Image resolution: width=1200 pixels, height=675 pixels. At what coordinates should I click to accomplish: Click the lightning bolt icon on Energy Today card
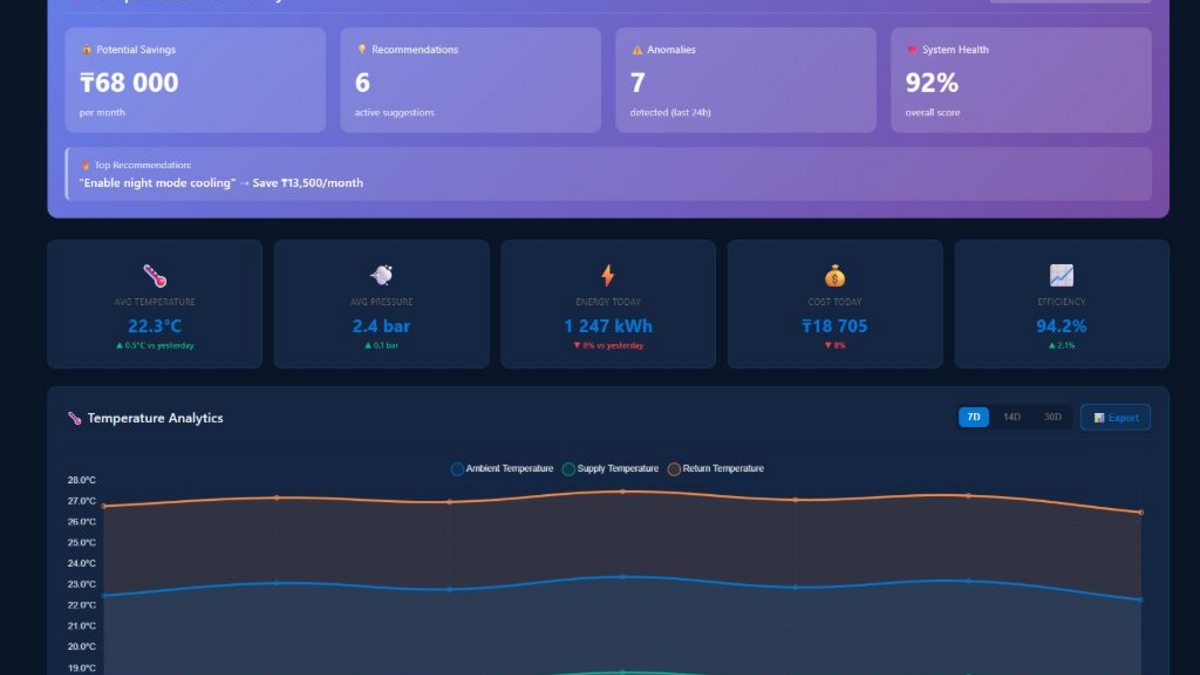click(x=607, y=276)
